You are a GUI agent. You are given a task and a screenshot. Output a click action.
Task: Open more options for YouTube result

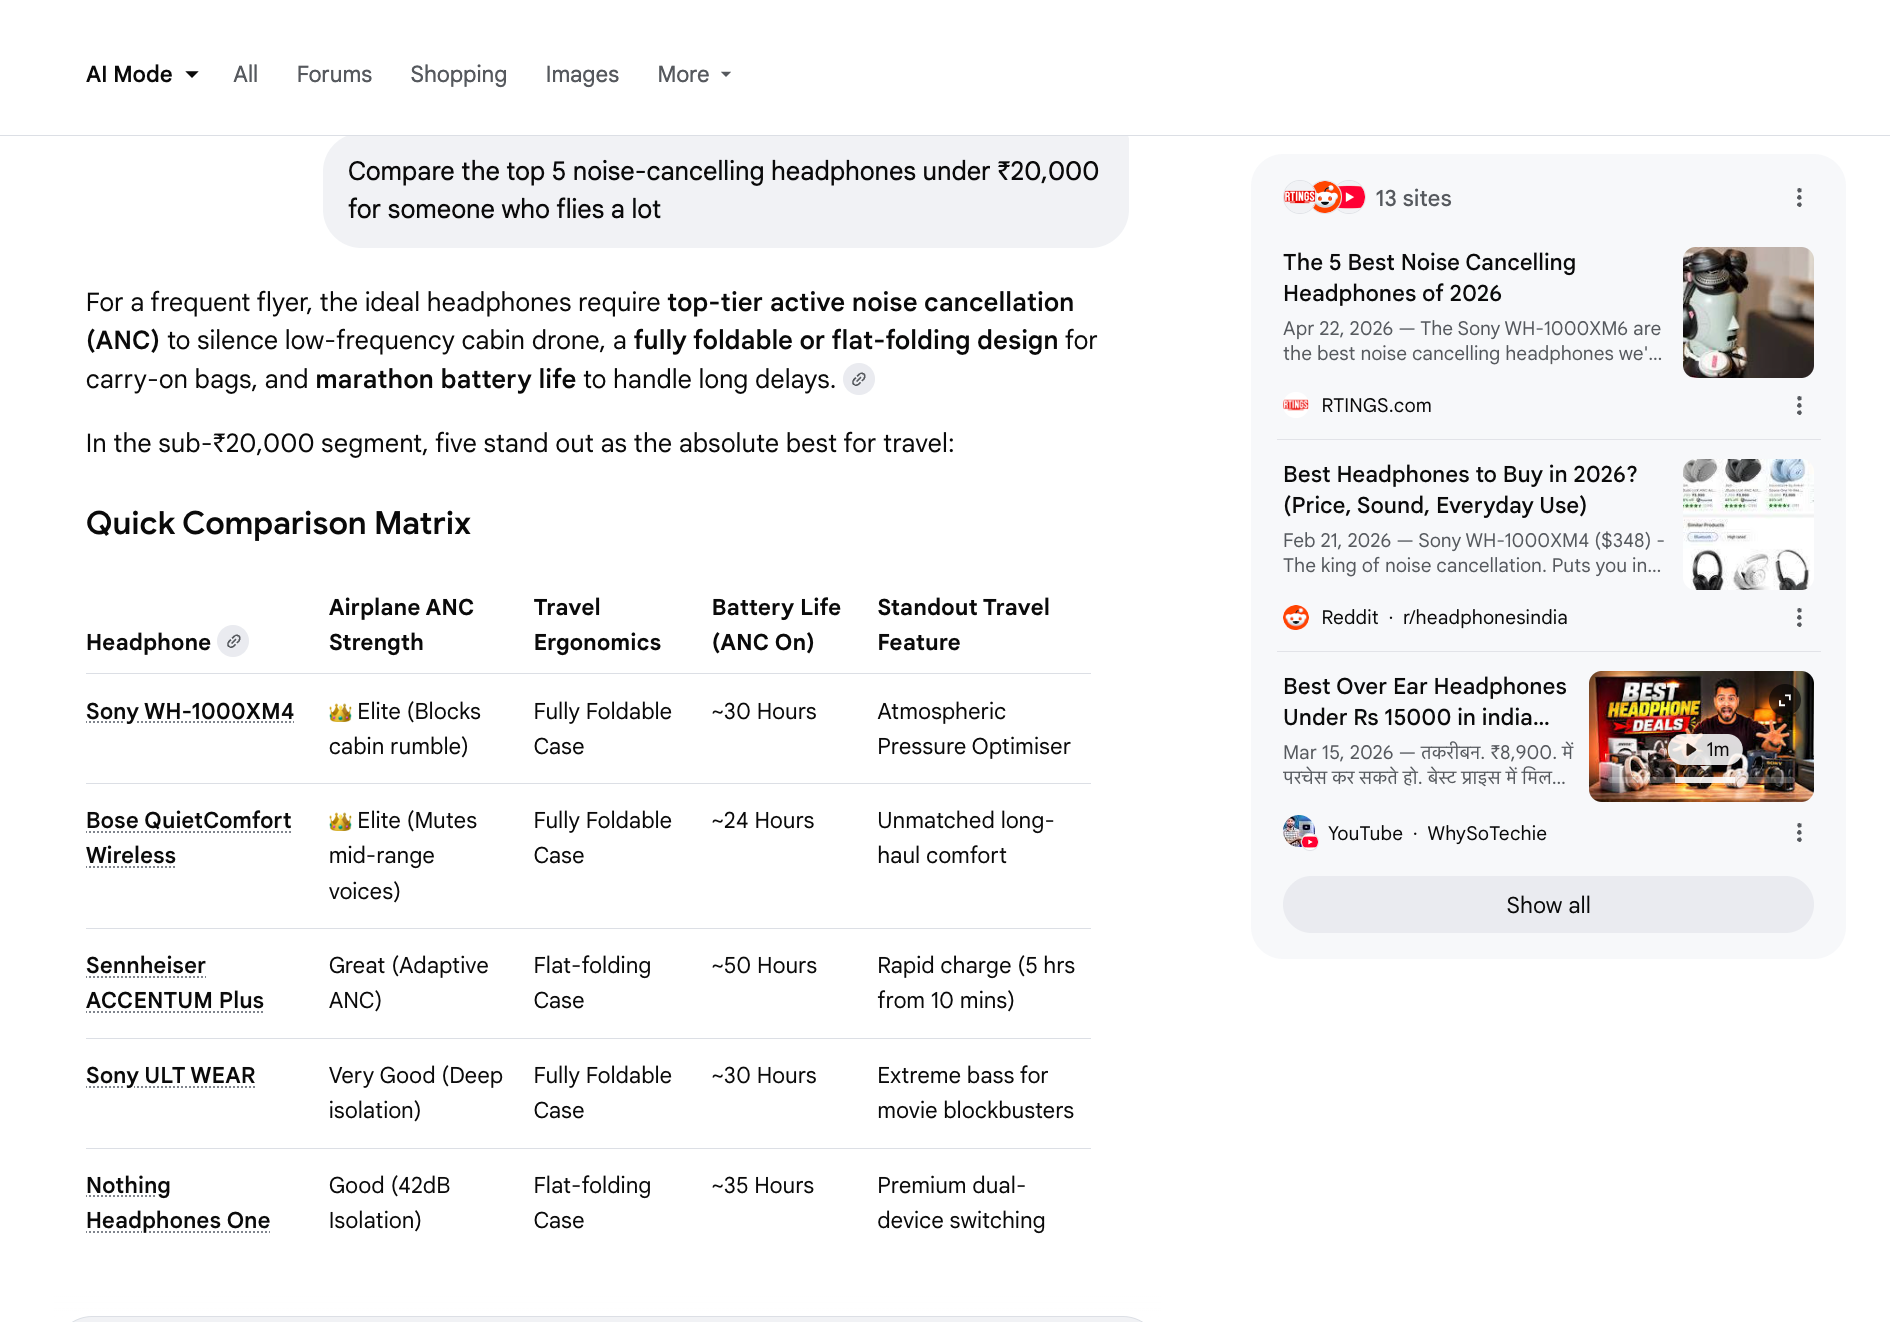coord(1799,833)
